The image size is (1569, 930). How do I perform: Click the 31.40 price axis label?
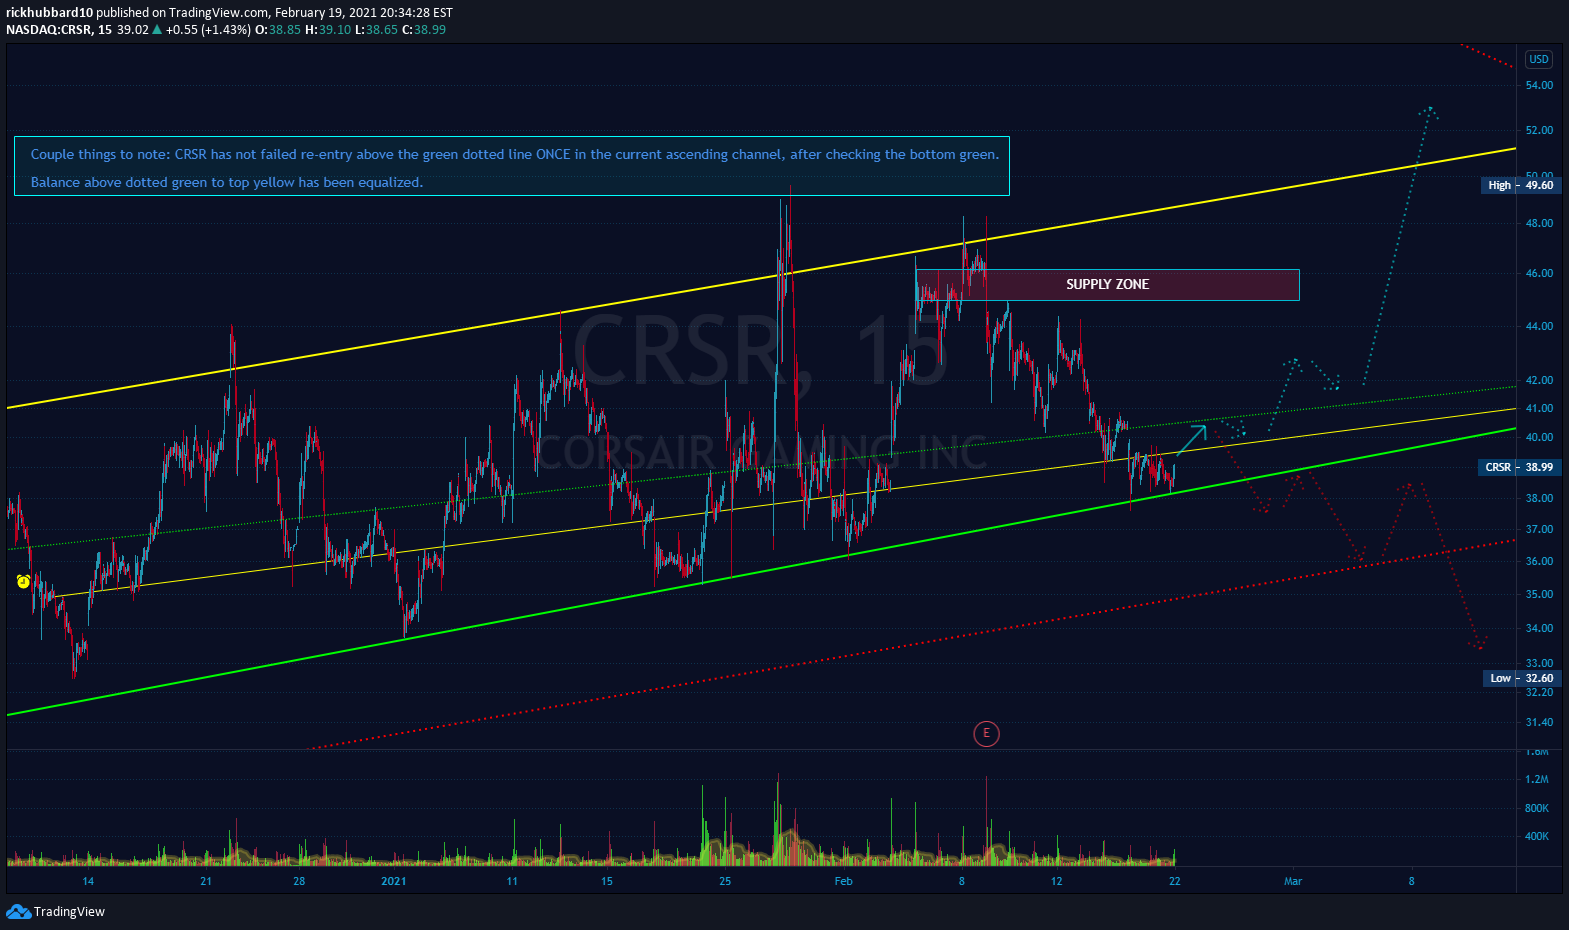[x=1539, y=722]
